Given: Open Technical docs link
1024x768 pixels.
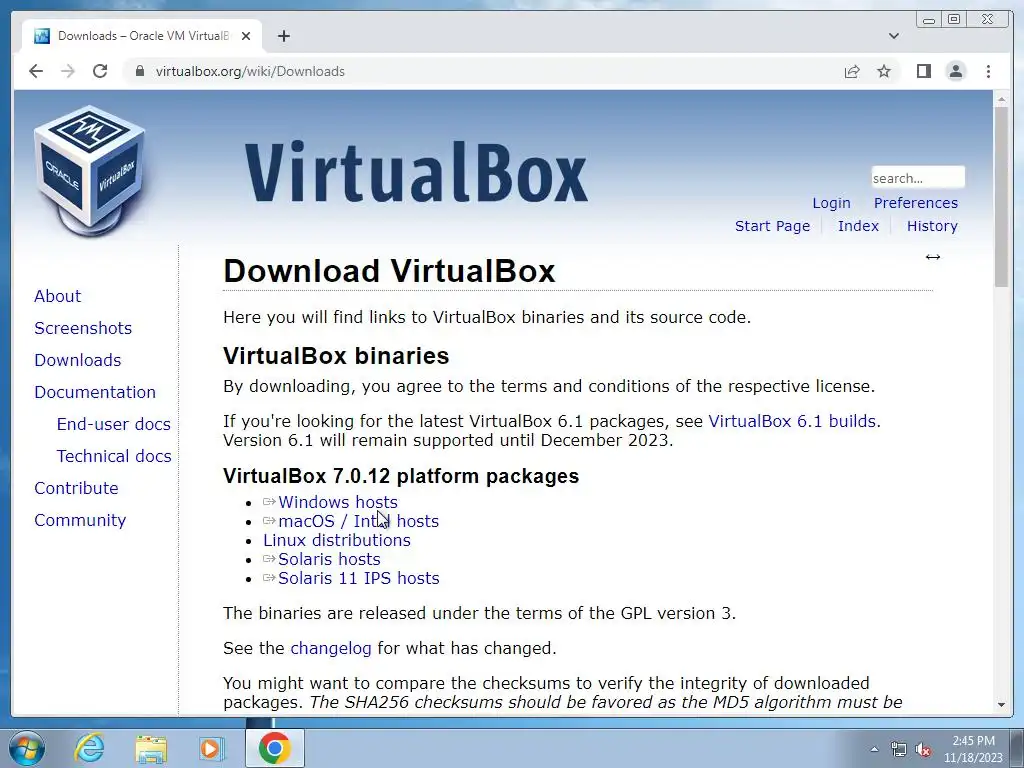Looking at the screenshot, I should pos(114,456).
